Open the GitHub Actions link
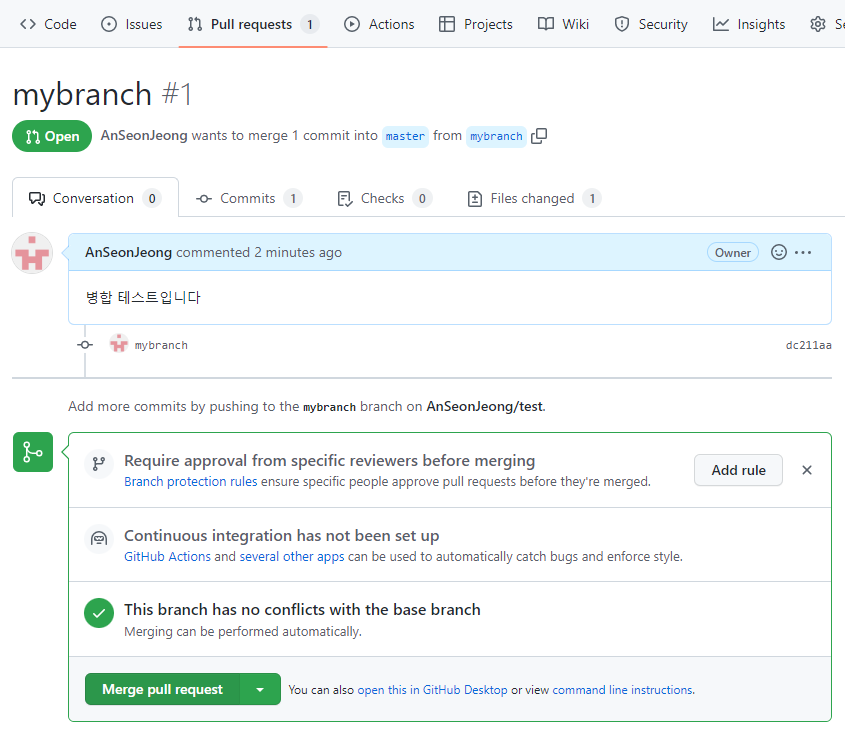The height and width of the screenshot is (733, 845). (168, 556)
